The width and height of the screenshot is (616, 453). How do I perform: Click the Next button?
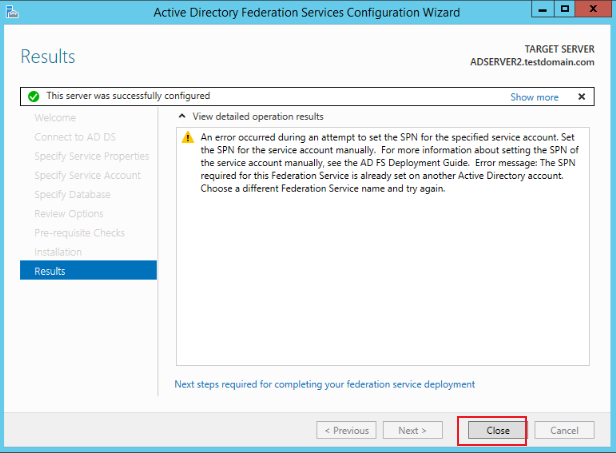coord(412,431)
